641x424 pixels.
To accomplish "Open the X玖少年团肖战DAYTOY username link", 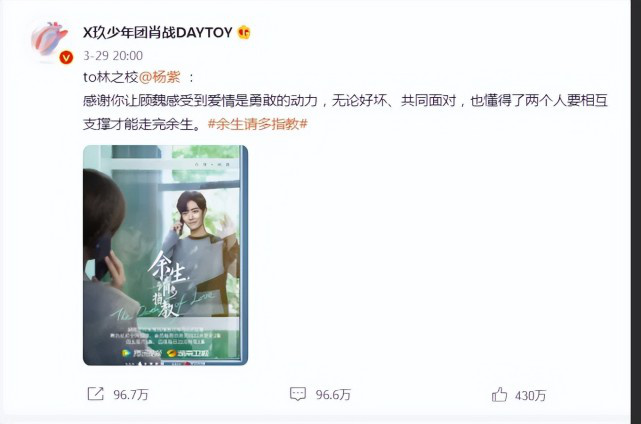I will [x=158, y=32].
